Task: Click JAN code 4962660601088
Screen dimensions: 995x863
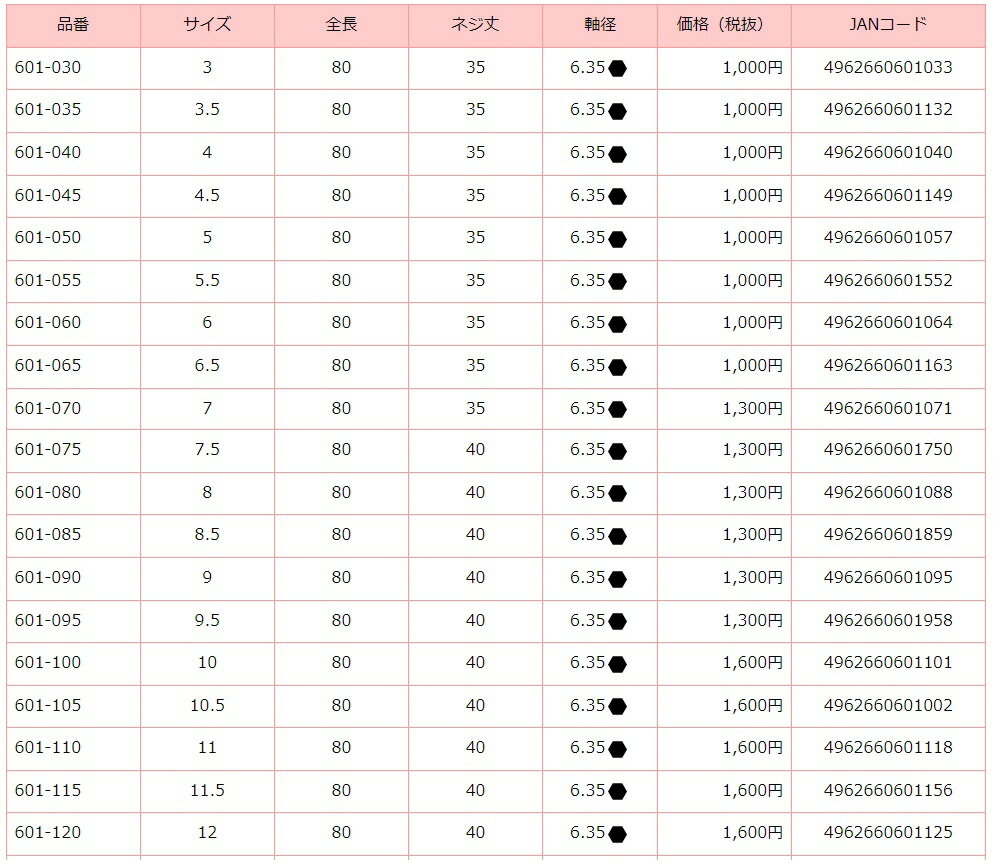Action: (888, 492)
